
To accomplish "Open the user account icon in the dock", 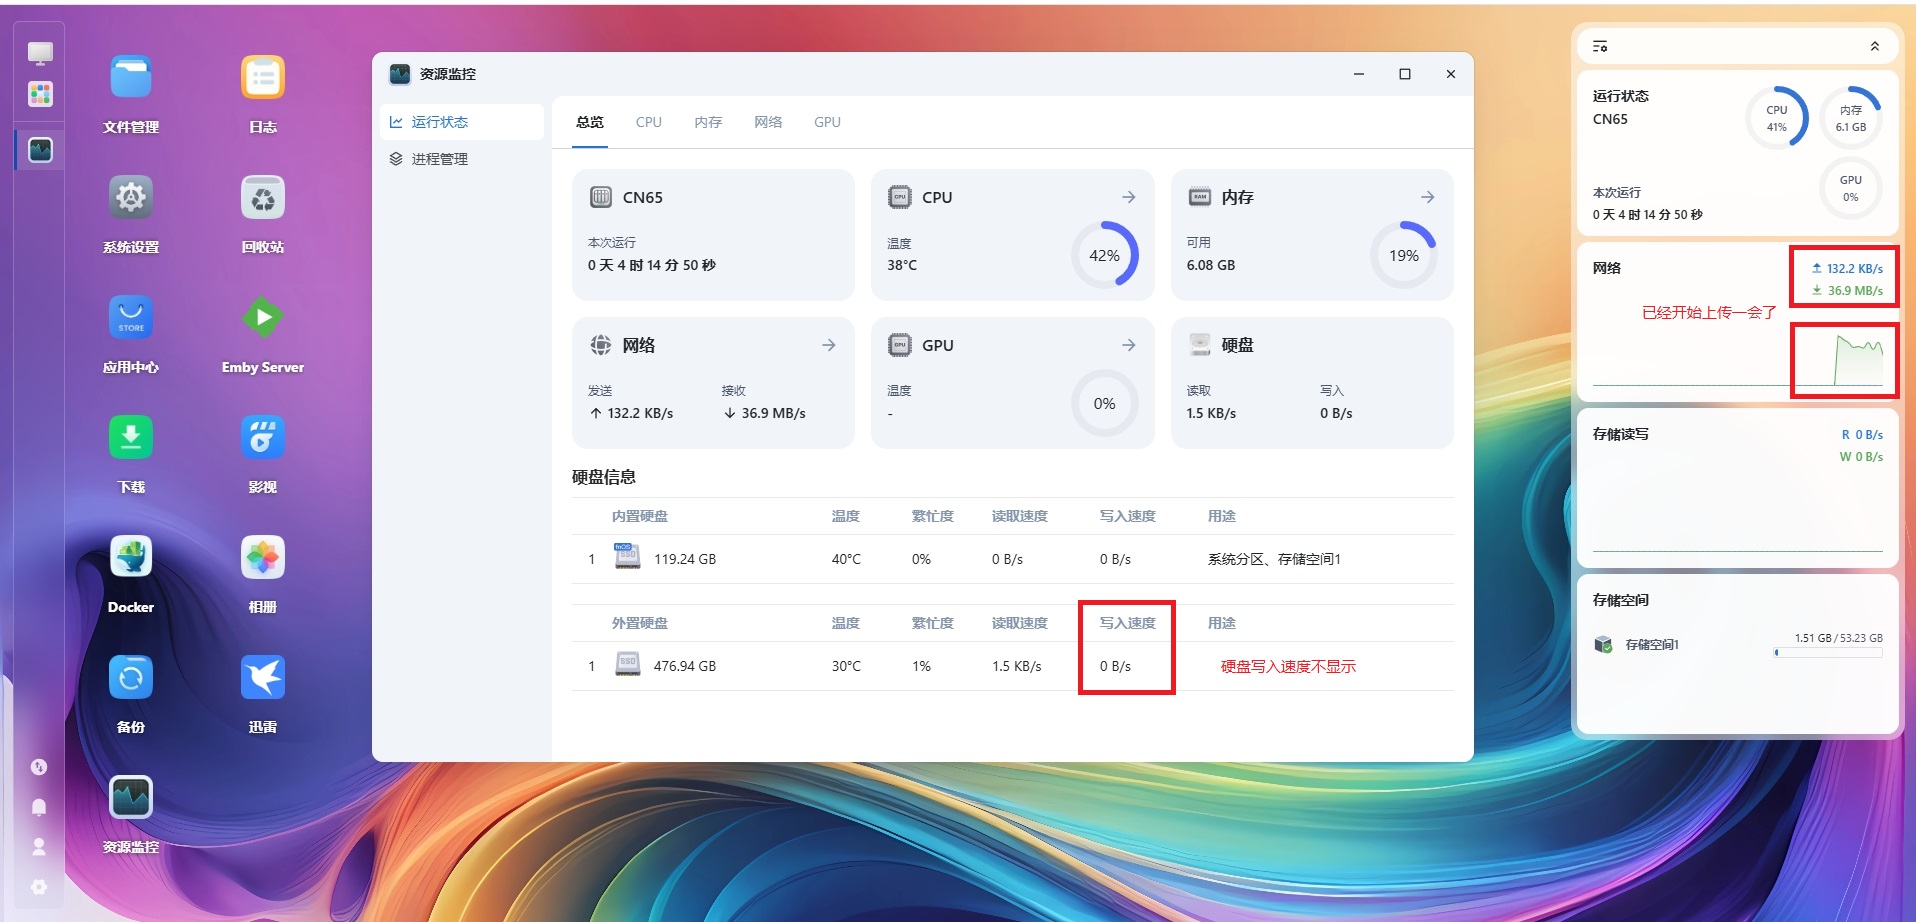I will coord(39,847).
